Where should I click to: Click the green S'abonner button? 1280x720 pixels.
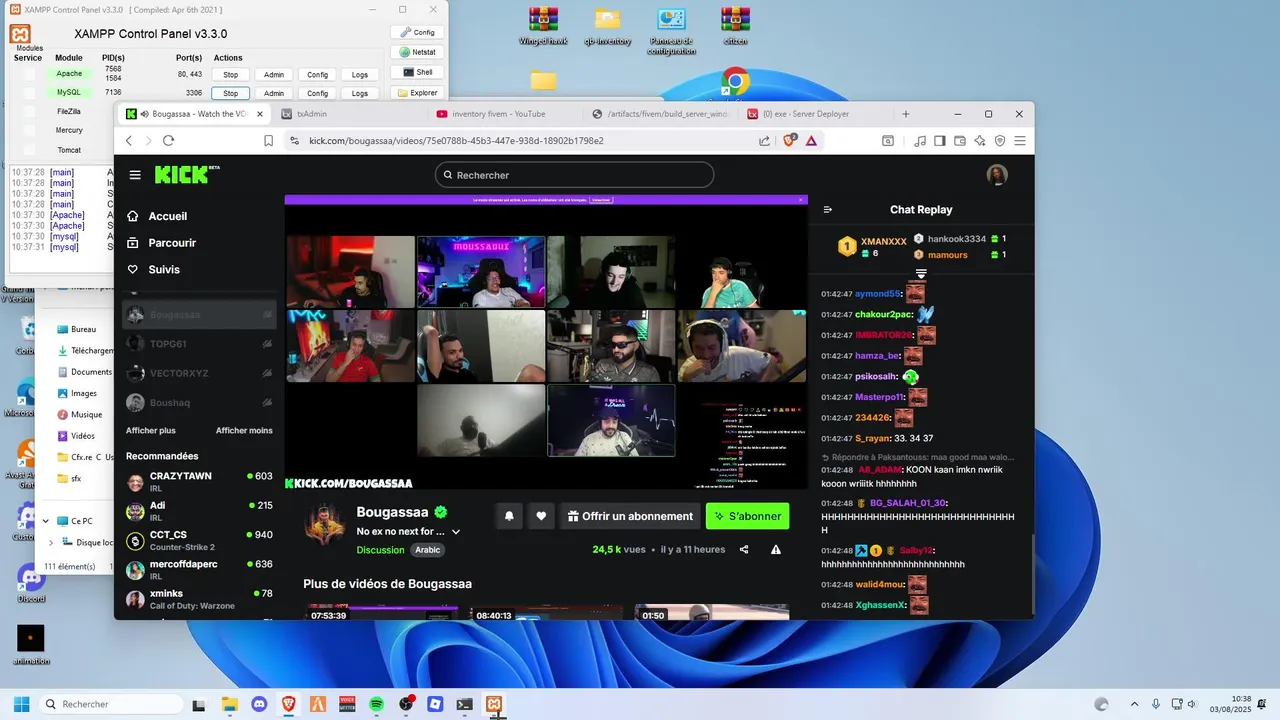pos(747,516)
